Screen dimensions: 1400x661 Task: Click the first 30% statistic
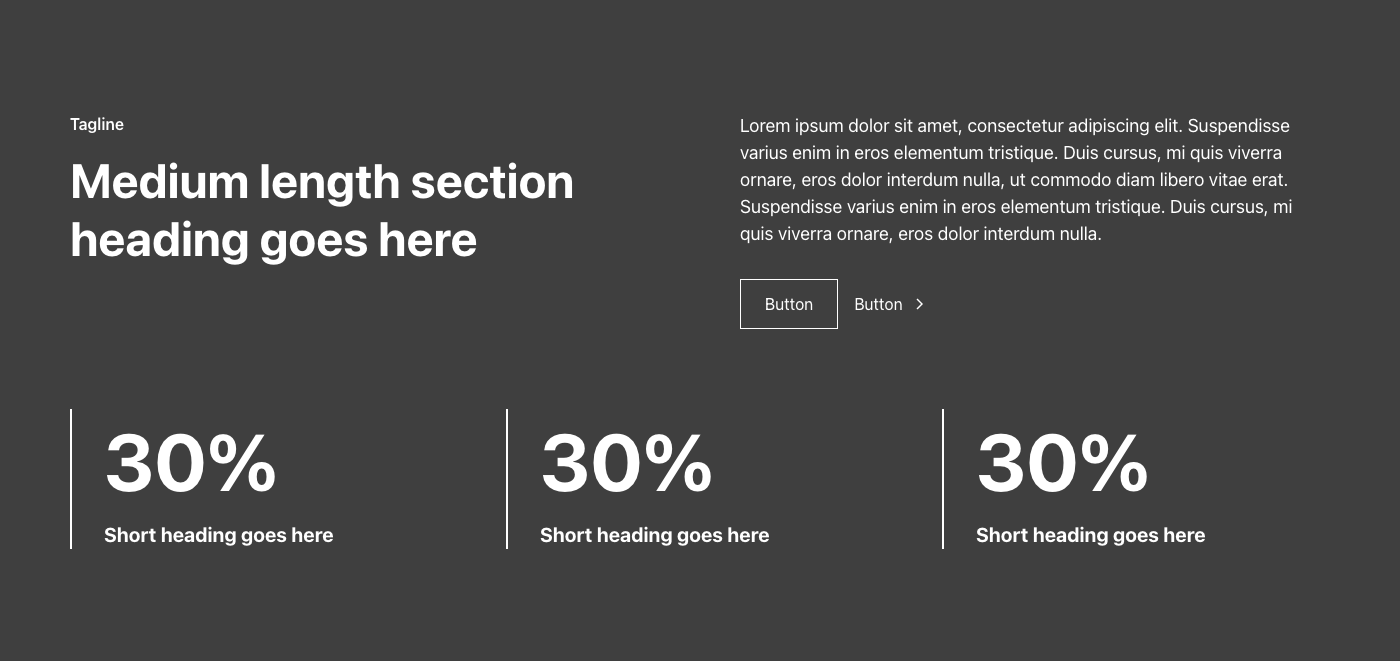coord(191,461)
